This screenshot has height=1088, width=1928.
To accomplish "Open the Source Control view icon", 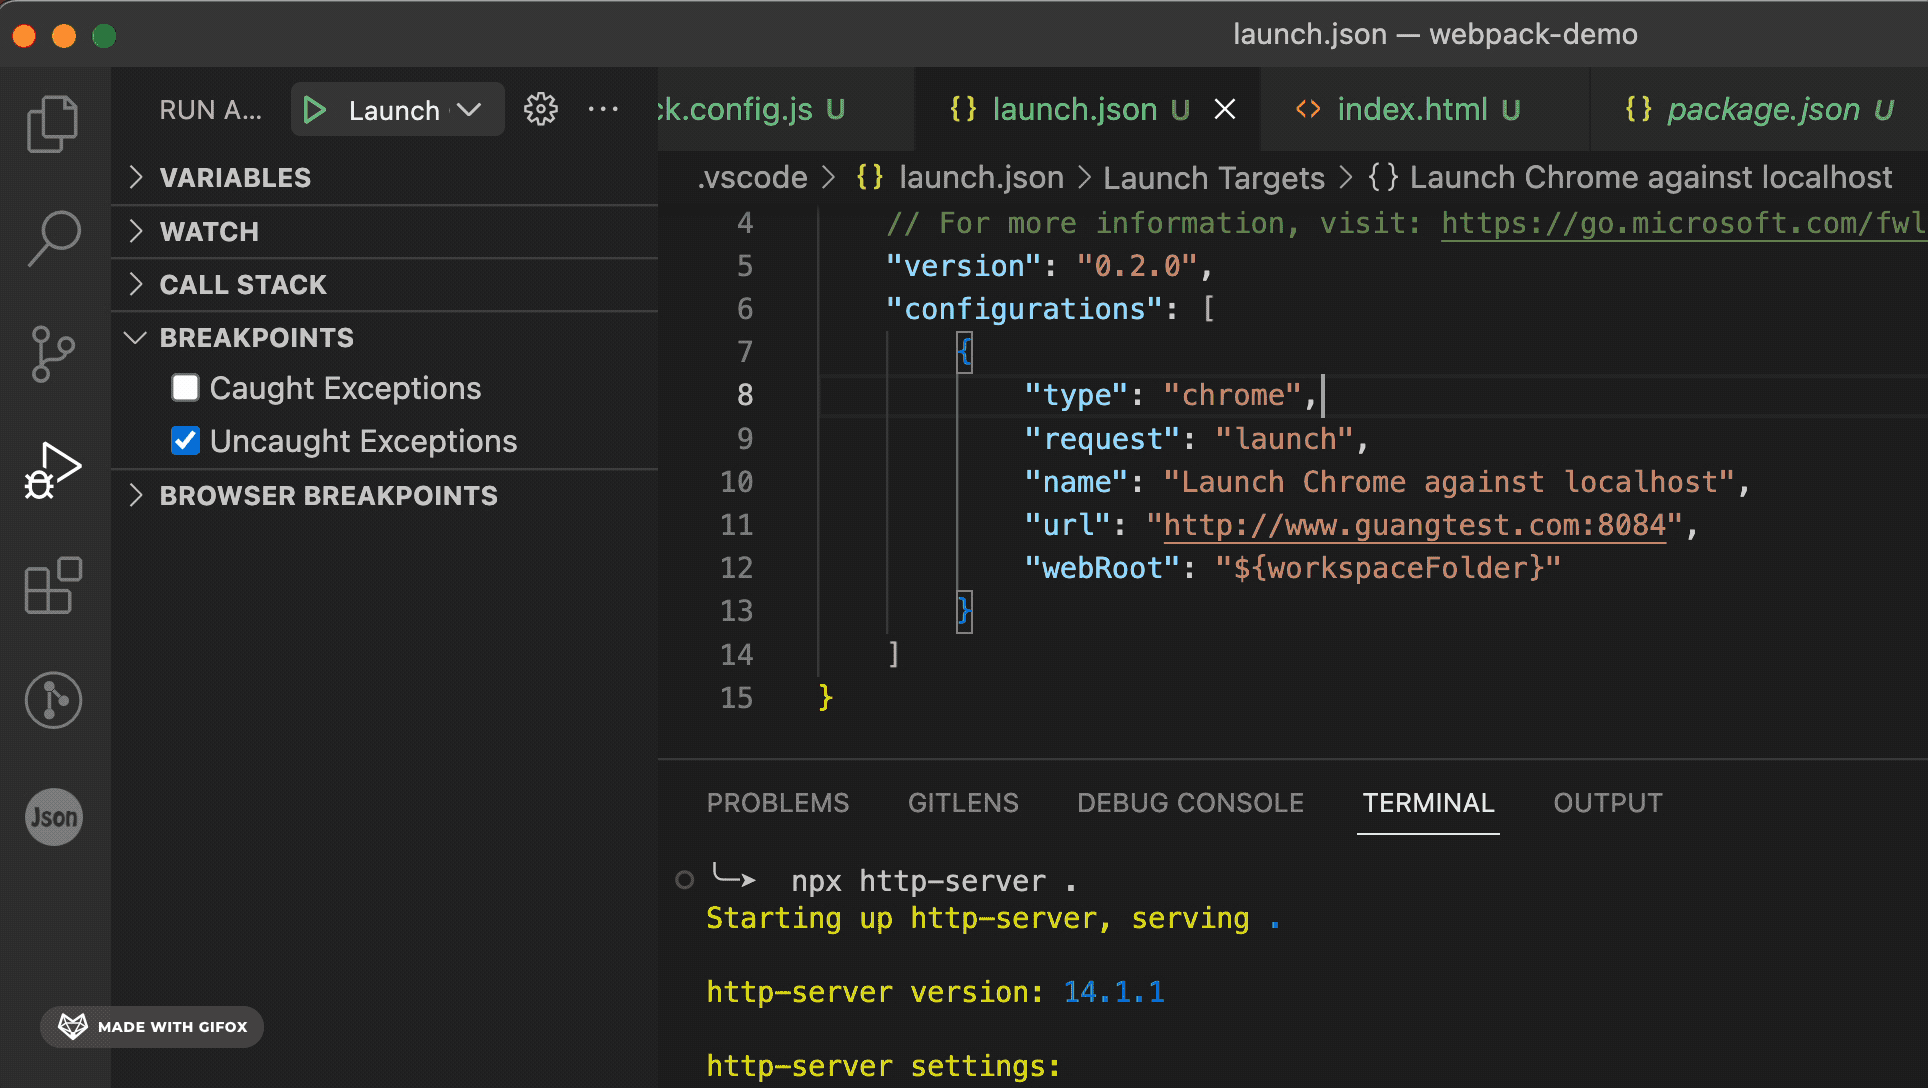I will pos(52,354).
